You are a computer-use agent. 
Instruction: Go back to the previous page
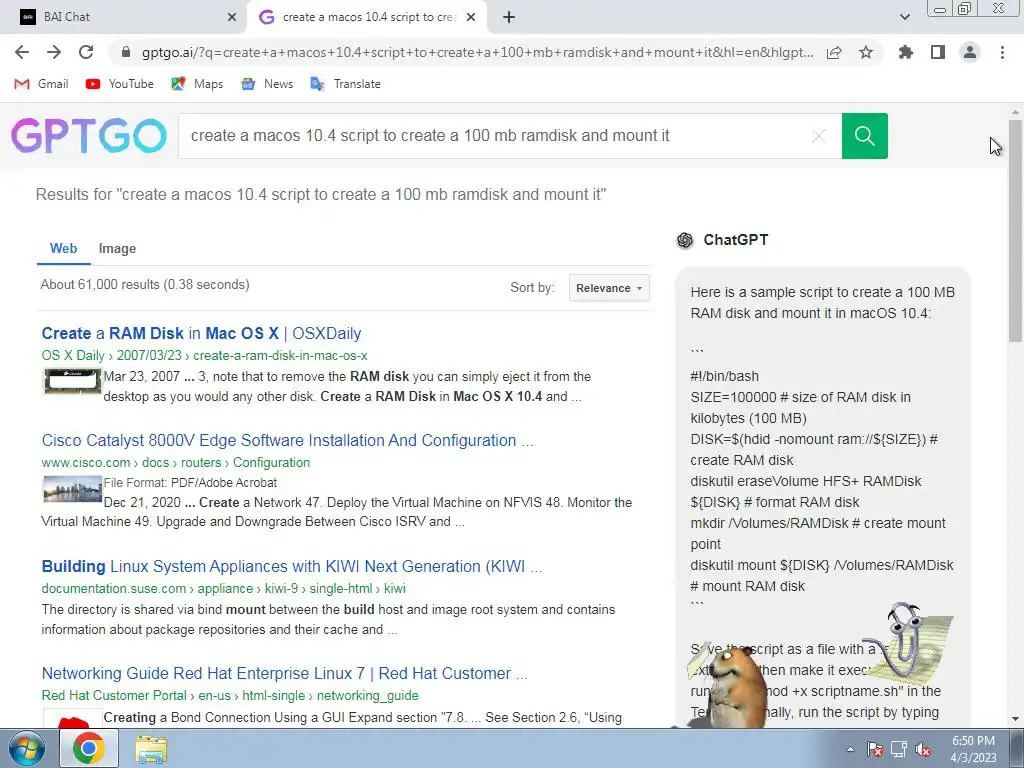(x=22, y=52)
